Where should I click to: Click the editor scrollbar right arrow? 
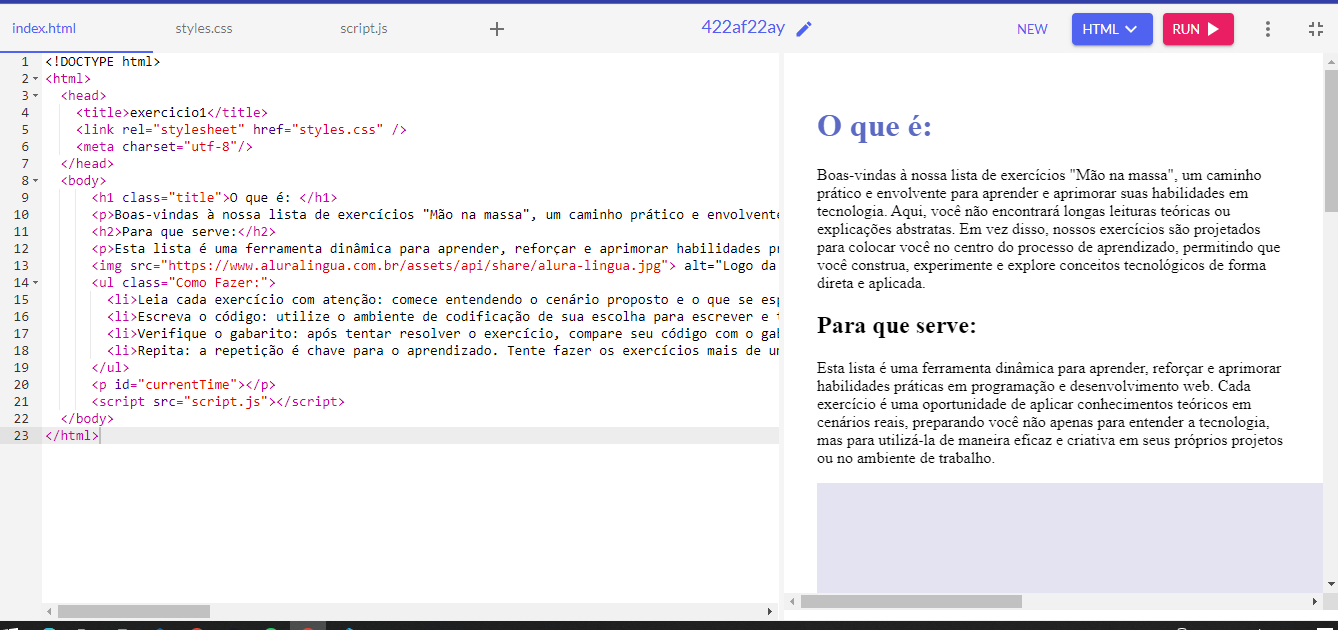coord(770,611)
